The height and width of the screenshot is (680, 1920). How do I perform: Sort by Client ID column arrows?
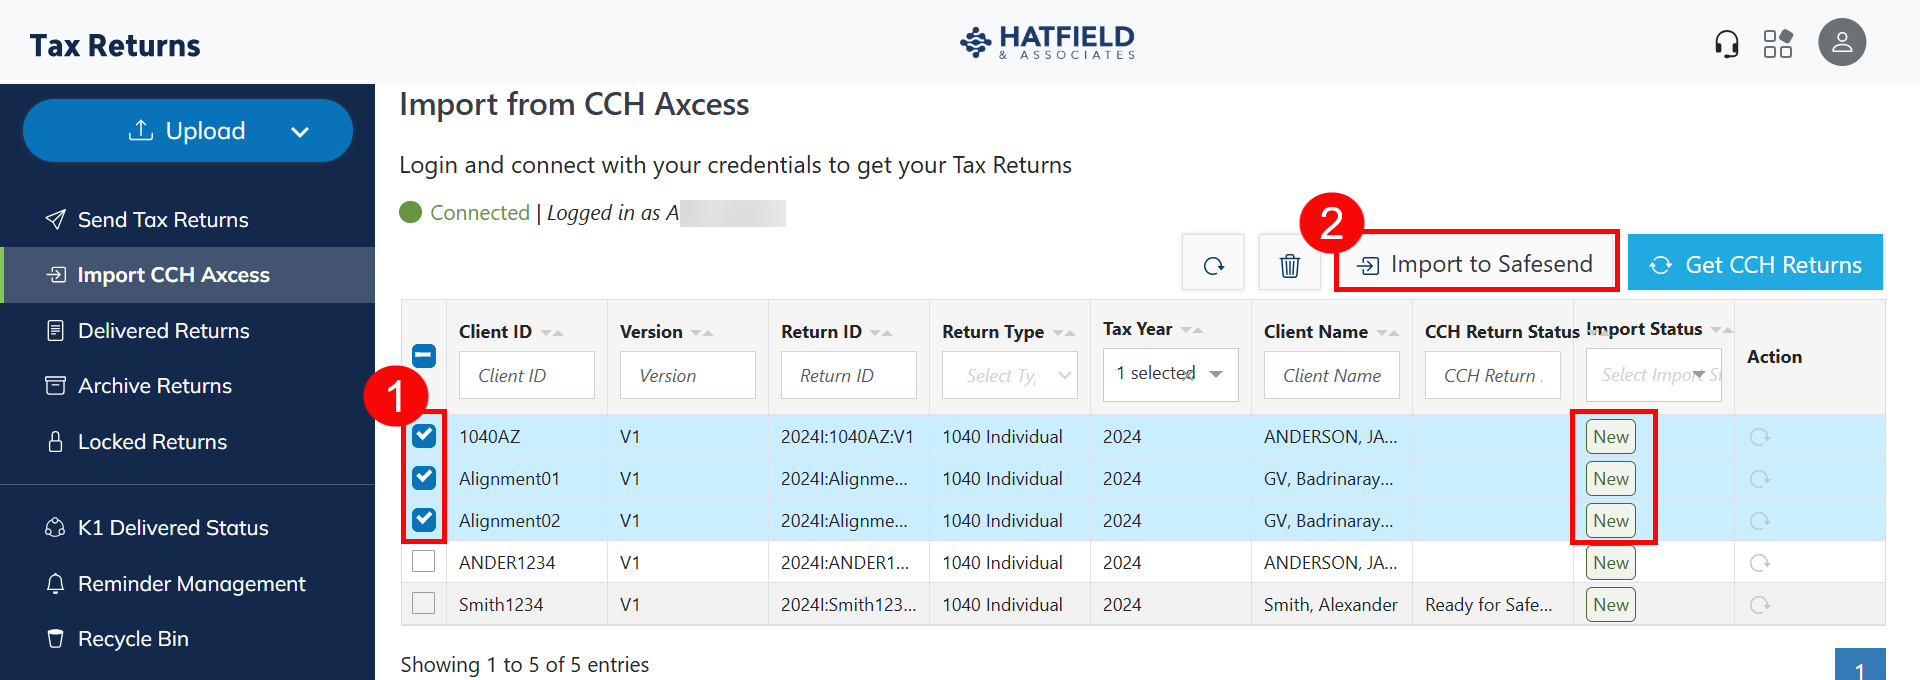pos(552,332)
